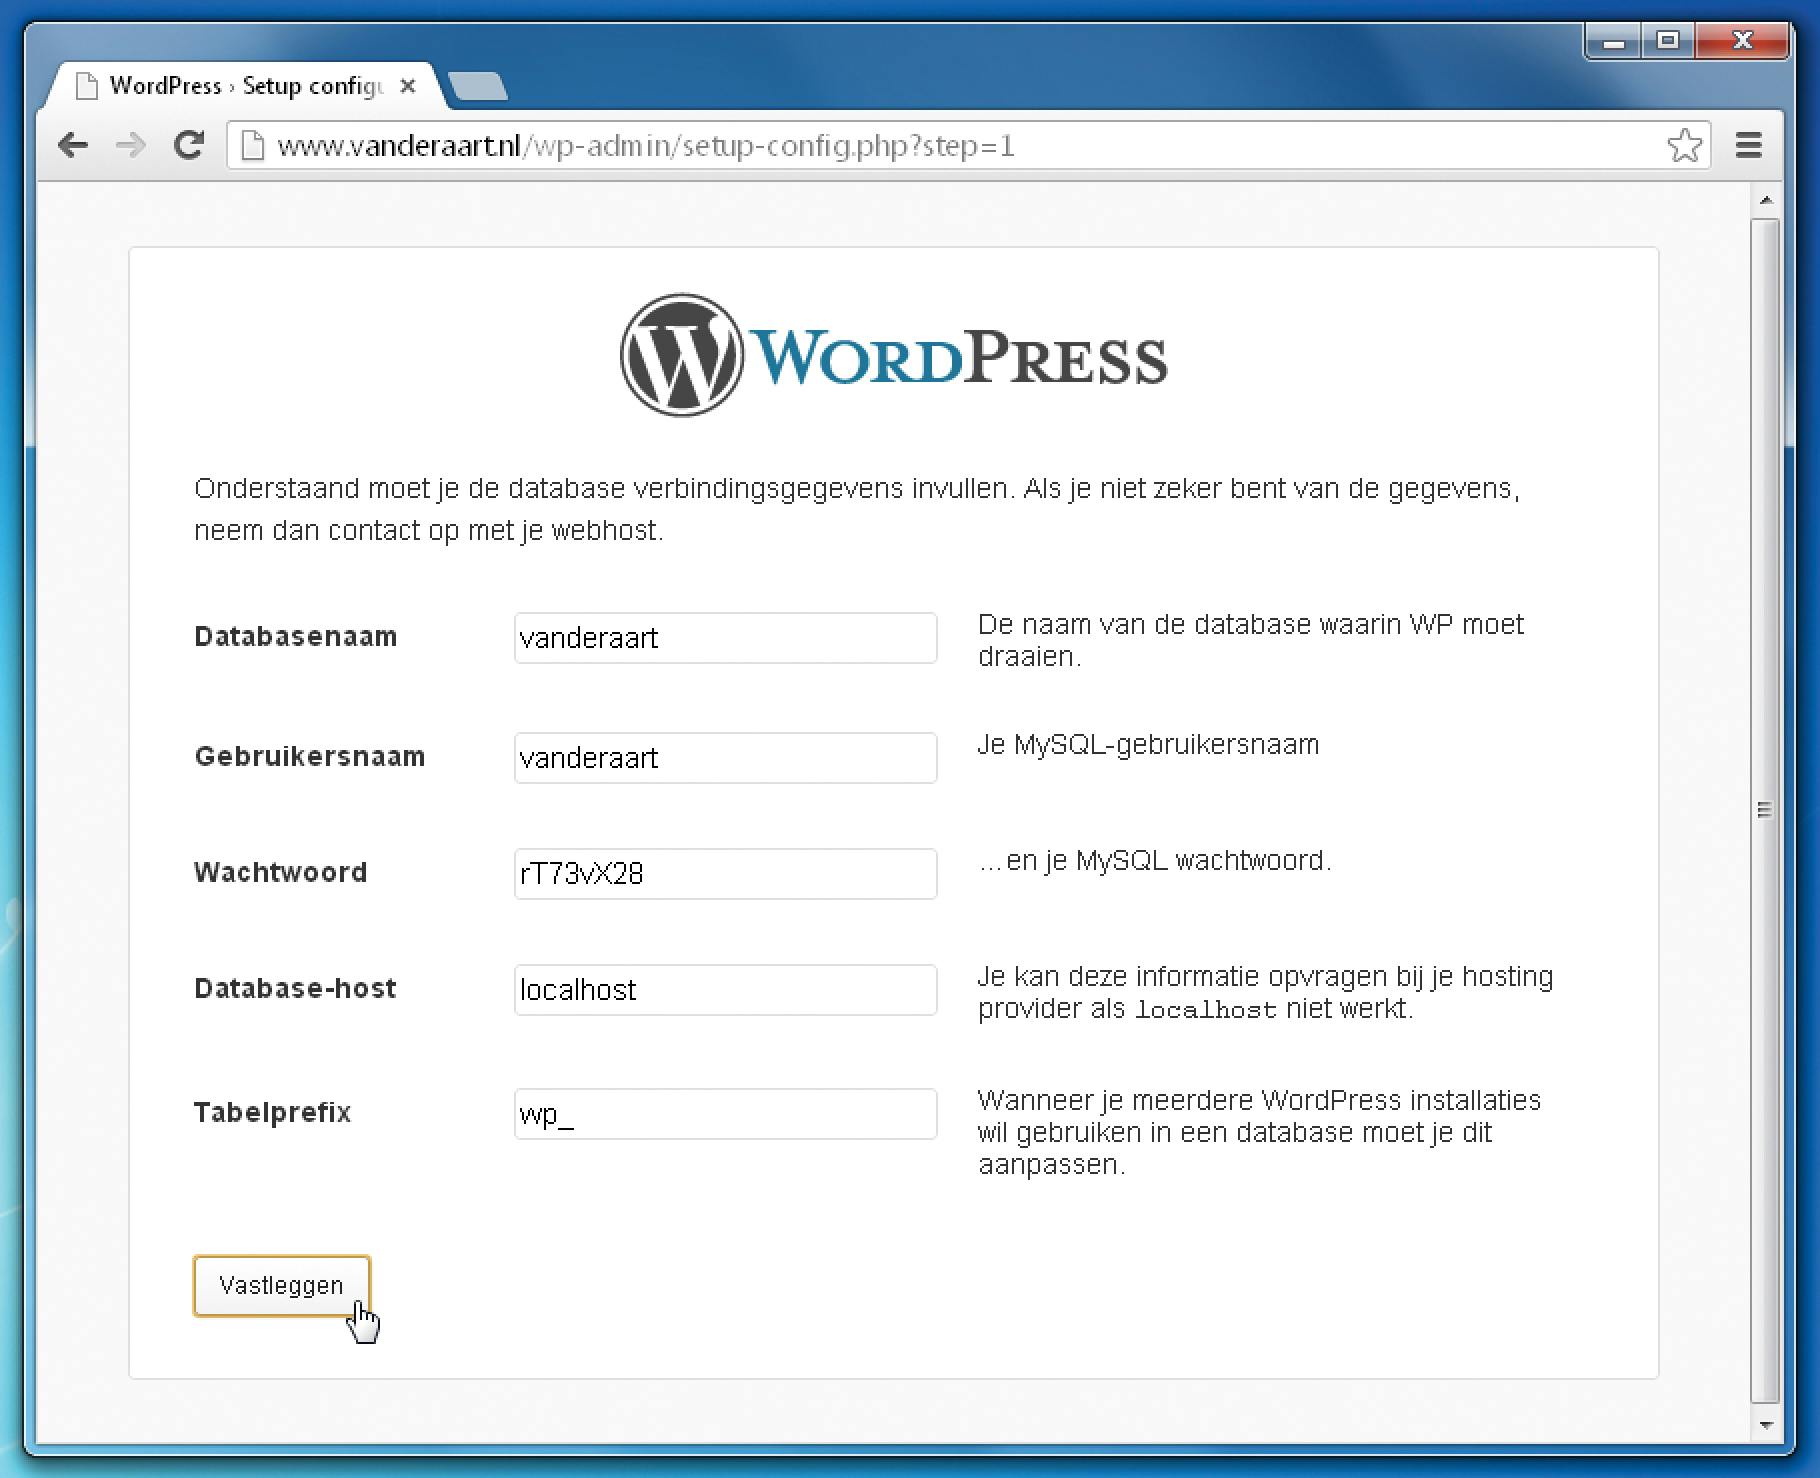Reload the current page
The image size is (1820, 1478).
click(x=189, y=146)
